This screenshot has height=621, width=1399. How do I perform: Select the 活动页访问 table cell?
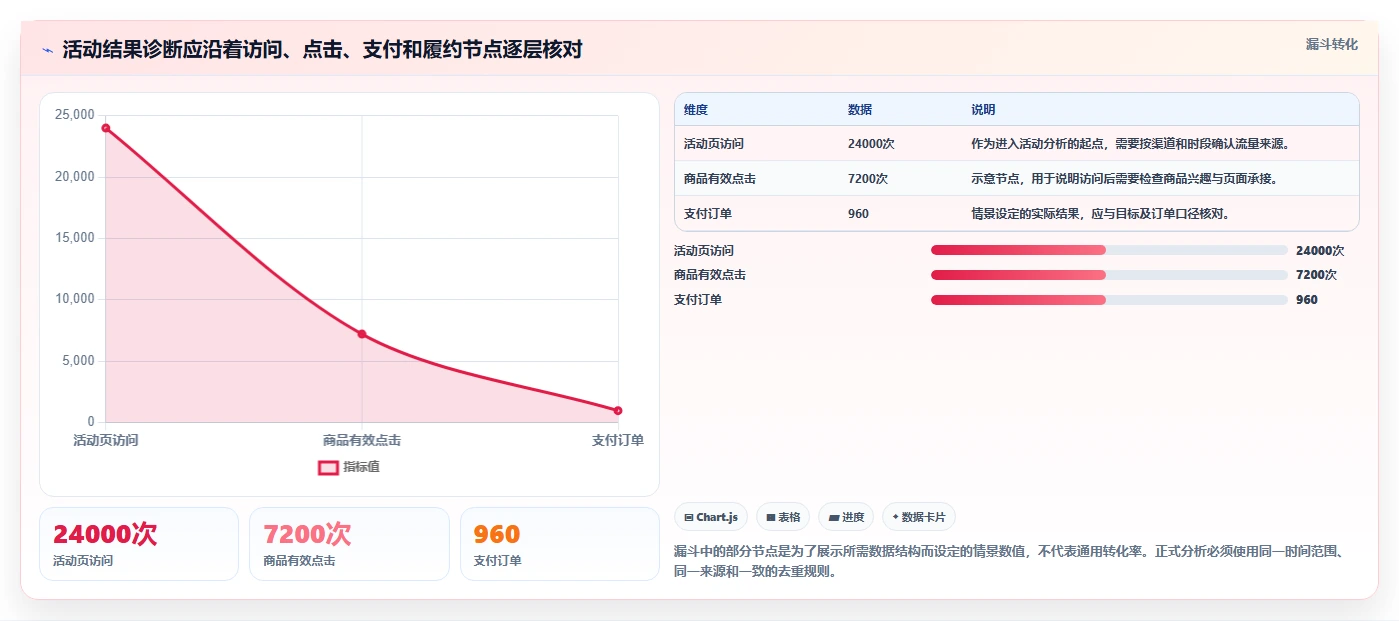714,144
